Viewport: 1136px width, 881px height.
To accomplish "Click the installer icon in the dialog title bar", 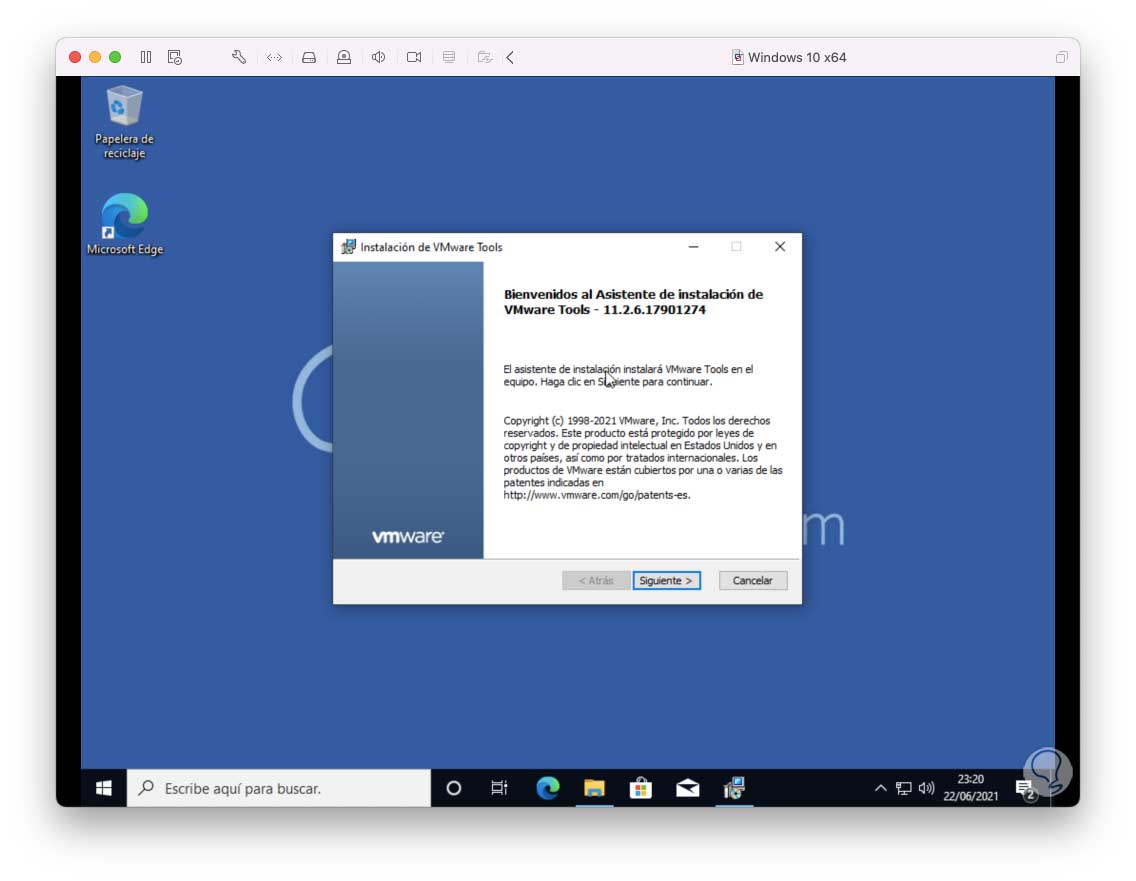I will pyautogui.click(x=348, y=247).
